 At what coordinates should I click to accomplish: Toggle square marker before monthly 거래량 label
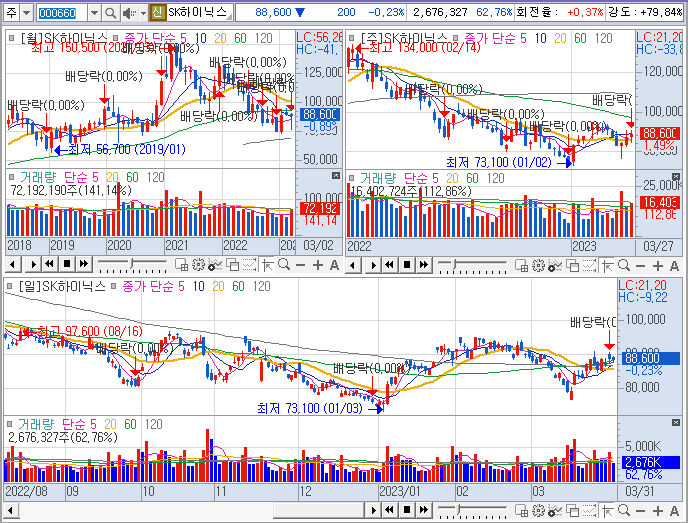[12, 177]
